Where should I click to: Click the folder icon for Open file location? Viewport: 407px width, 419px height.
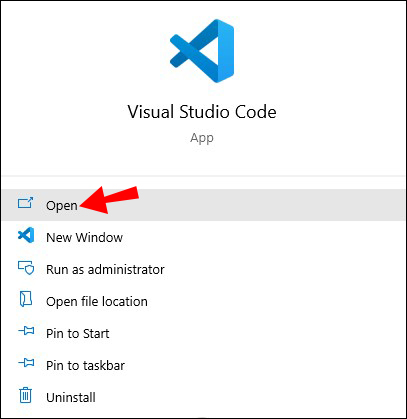26,299
